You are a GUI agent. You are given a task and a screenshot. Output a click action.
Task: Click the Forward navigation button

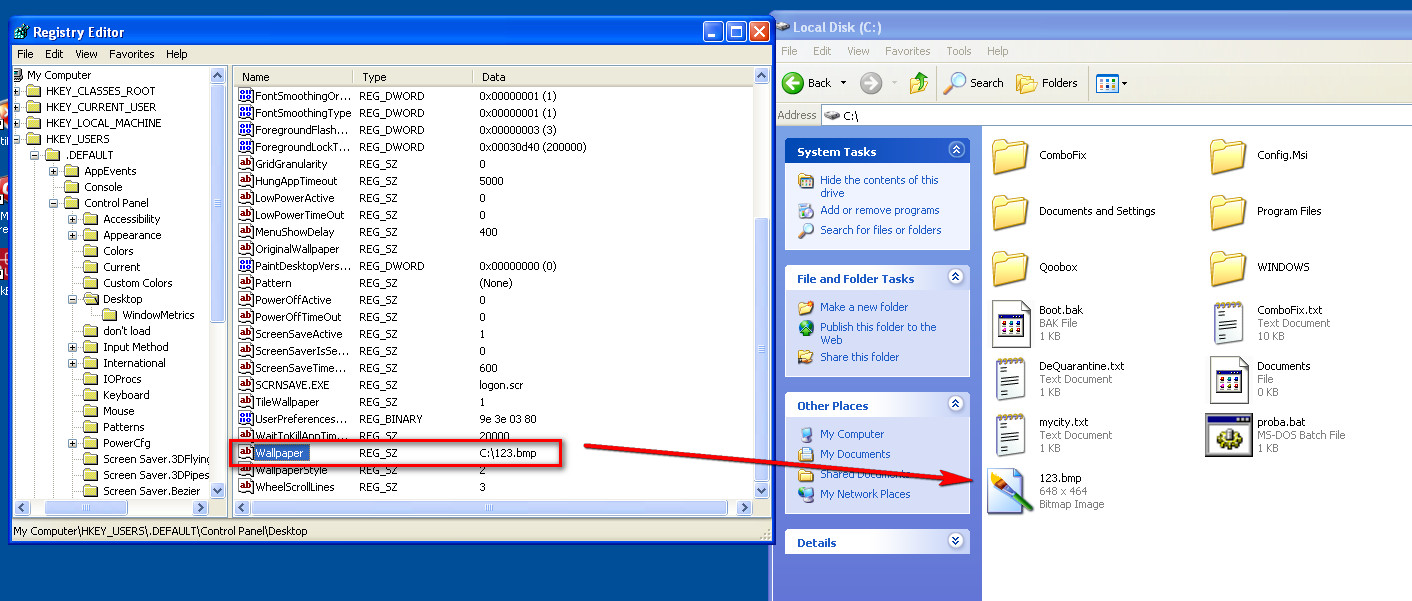871,83
